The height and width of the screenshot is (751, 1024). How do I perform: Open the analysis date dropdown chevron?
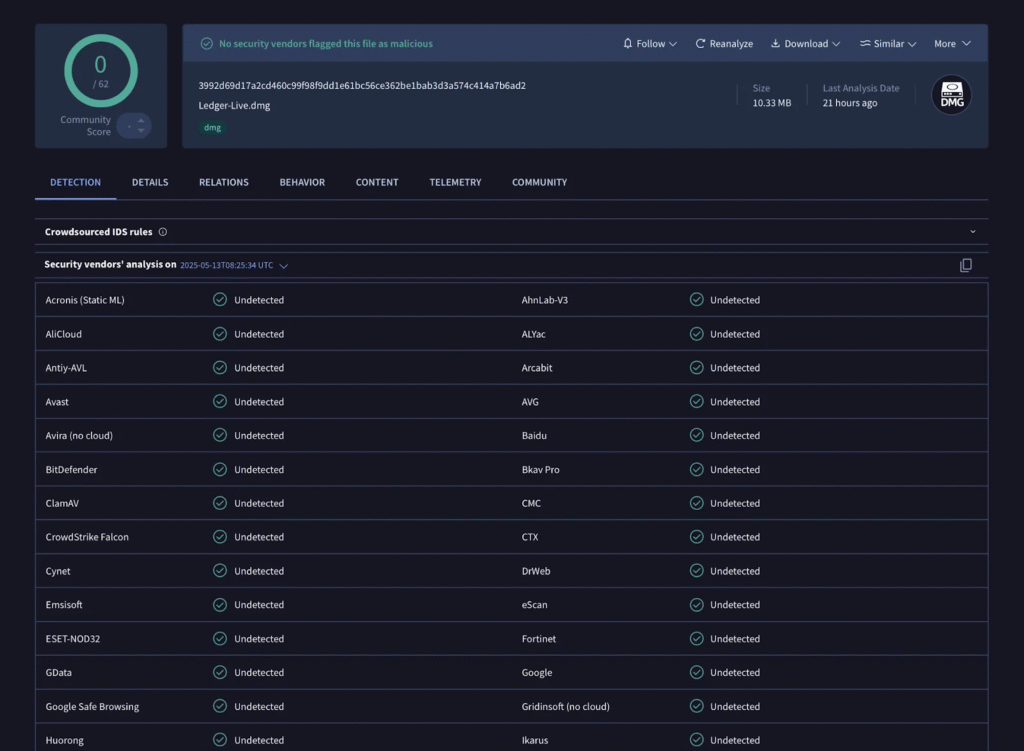point(284,266)
